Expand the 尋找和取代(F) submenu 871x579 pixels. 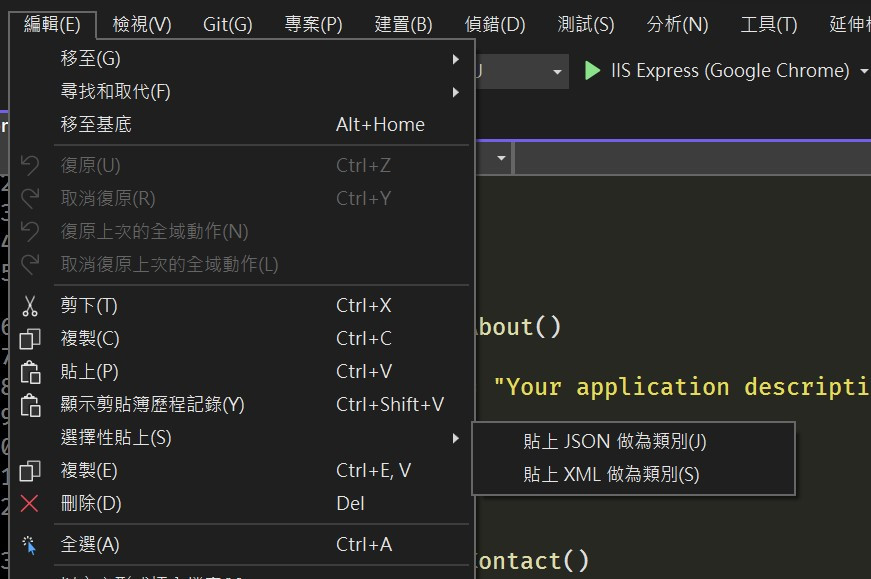pyautogui.click(x=242, y=91)
